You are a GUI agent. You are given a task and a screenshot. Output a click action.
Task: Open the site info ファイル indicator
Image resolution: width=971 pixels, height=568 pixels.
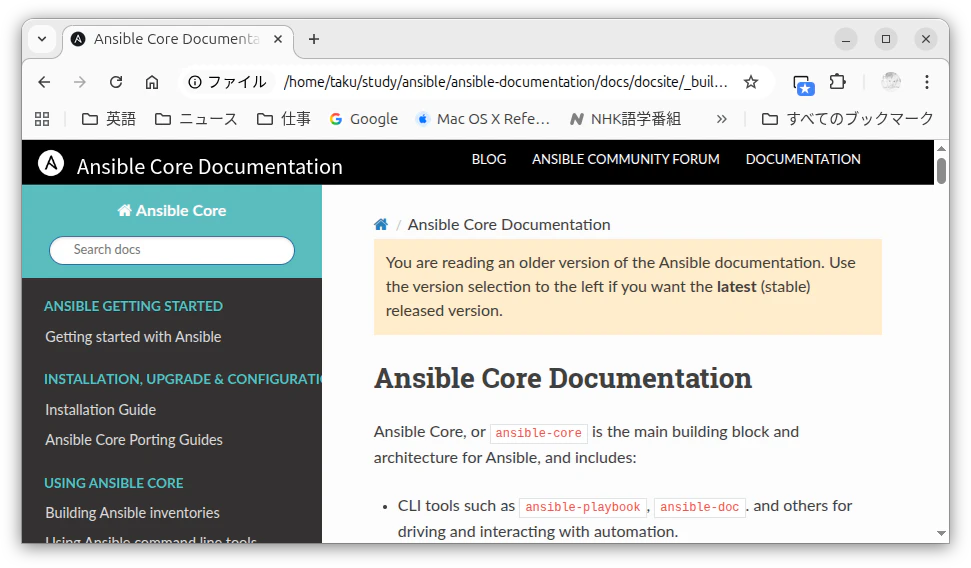tap(227, 82)
